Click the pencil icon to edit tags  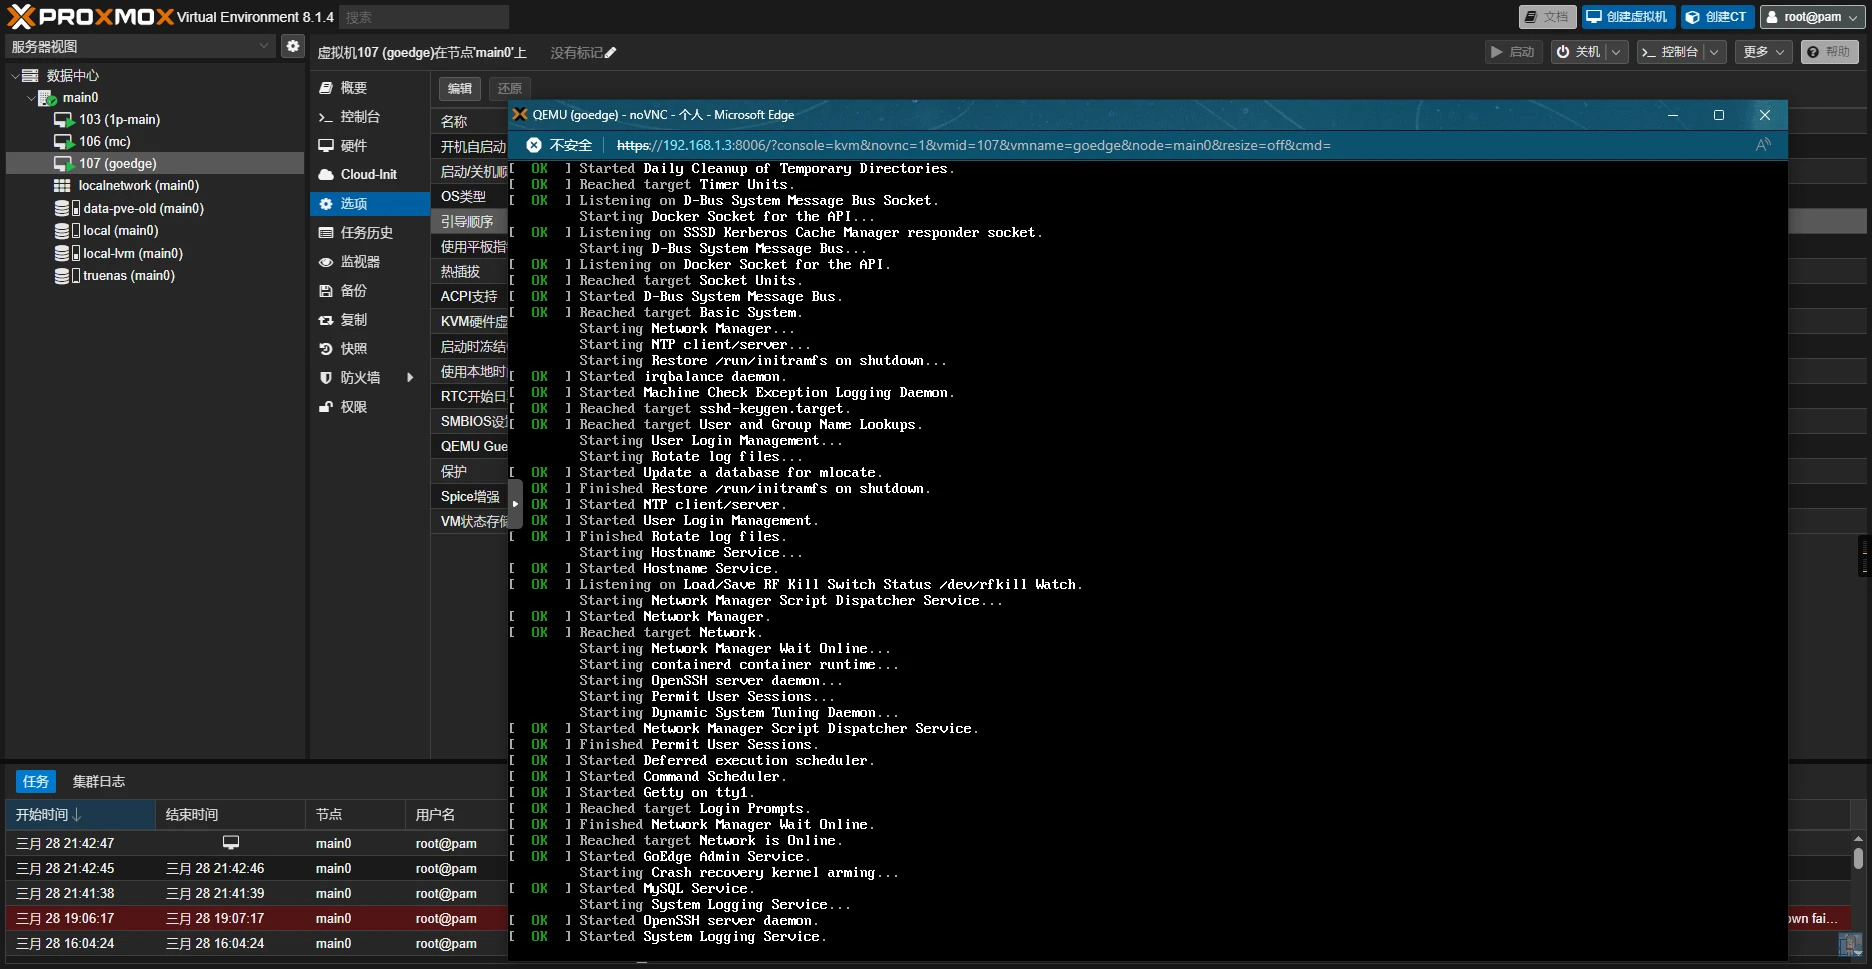pyautogui.click(x=611, y=53)
